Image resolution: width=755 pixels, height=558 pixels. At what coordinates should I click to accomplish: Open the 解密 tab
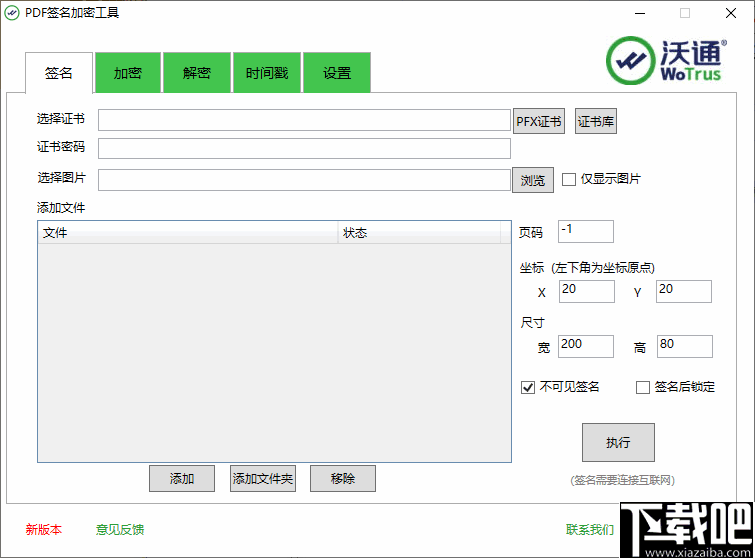pos(197,73)
